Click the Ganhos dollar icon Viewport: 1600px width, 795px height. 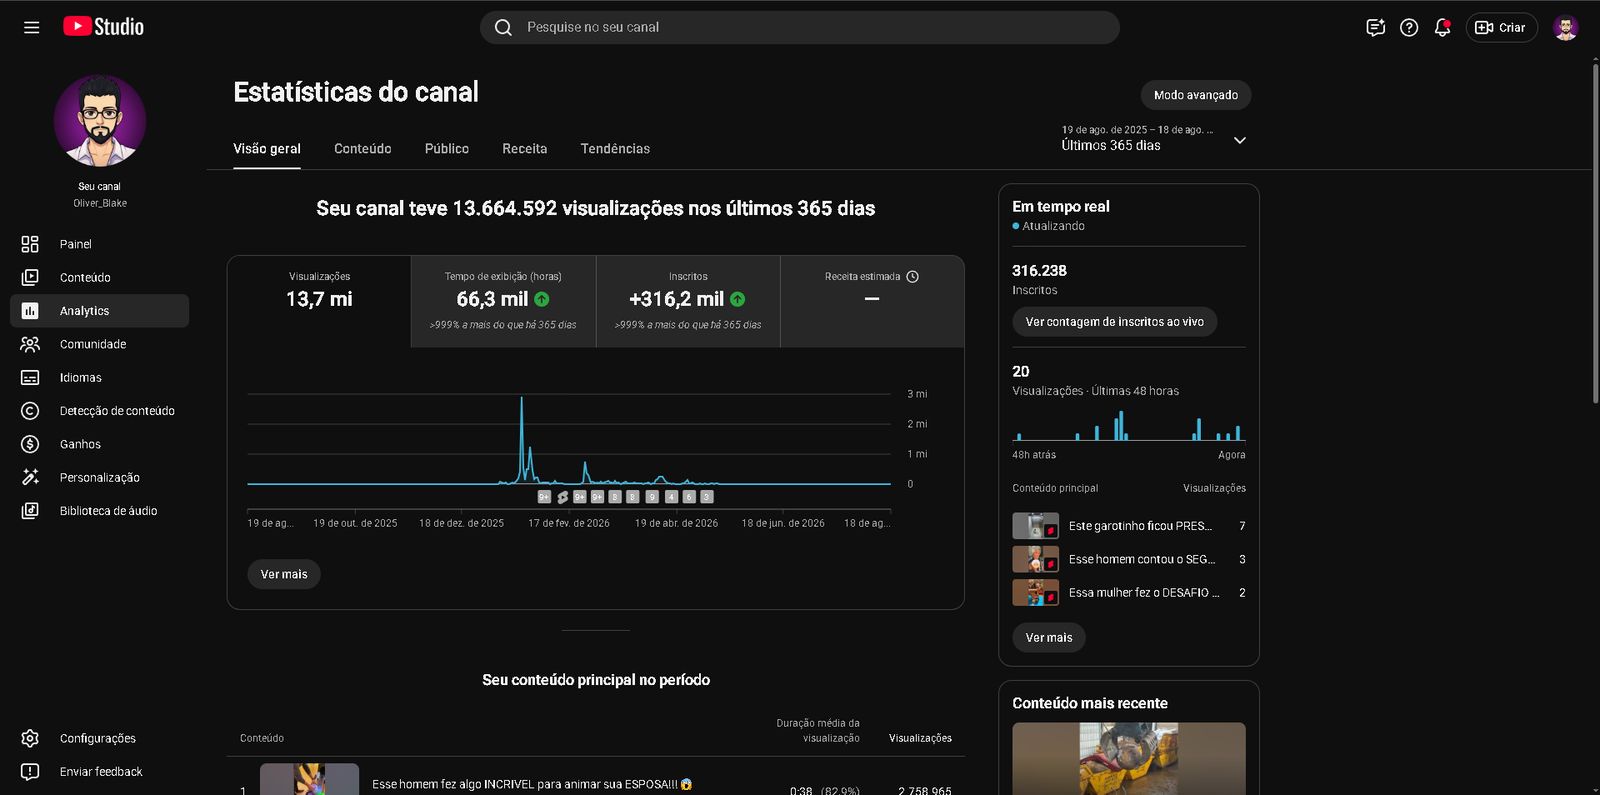(x=30, y=444)
